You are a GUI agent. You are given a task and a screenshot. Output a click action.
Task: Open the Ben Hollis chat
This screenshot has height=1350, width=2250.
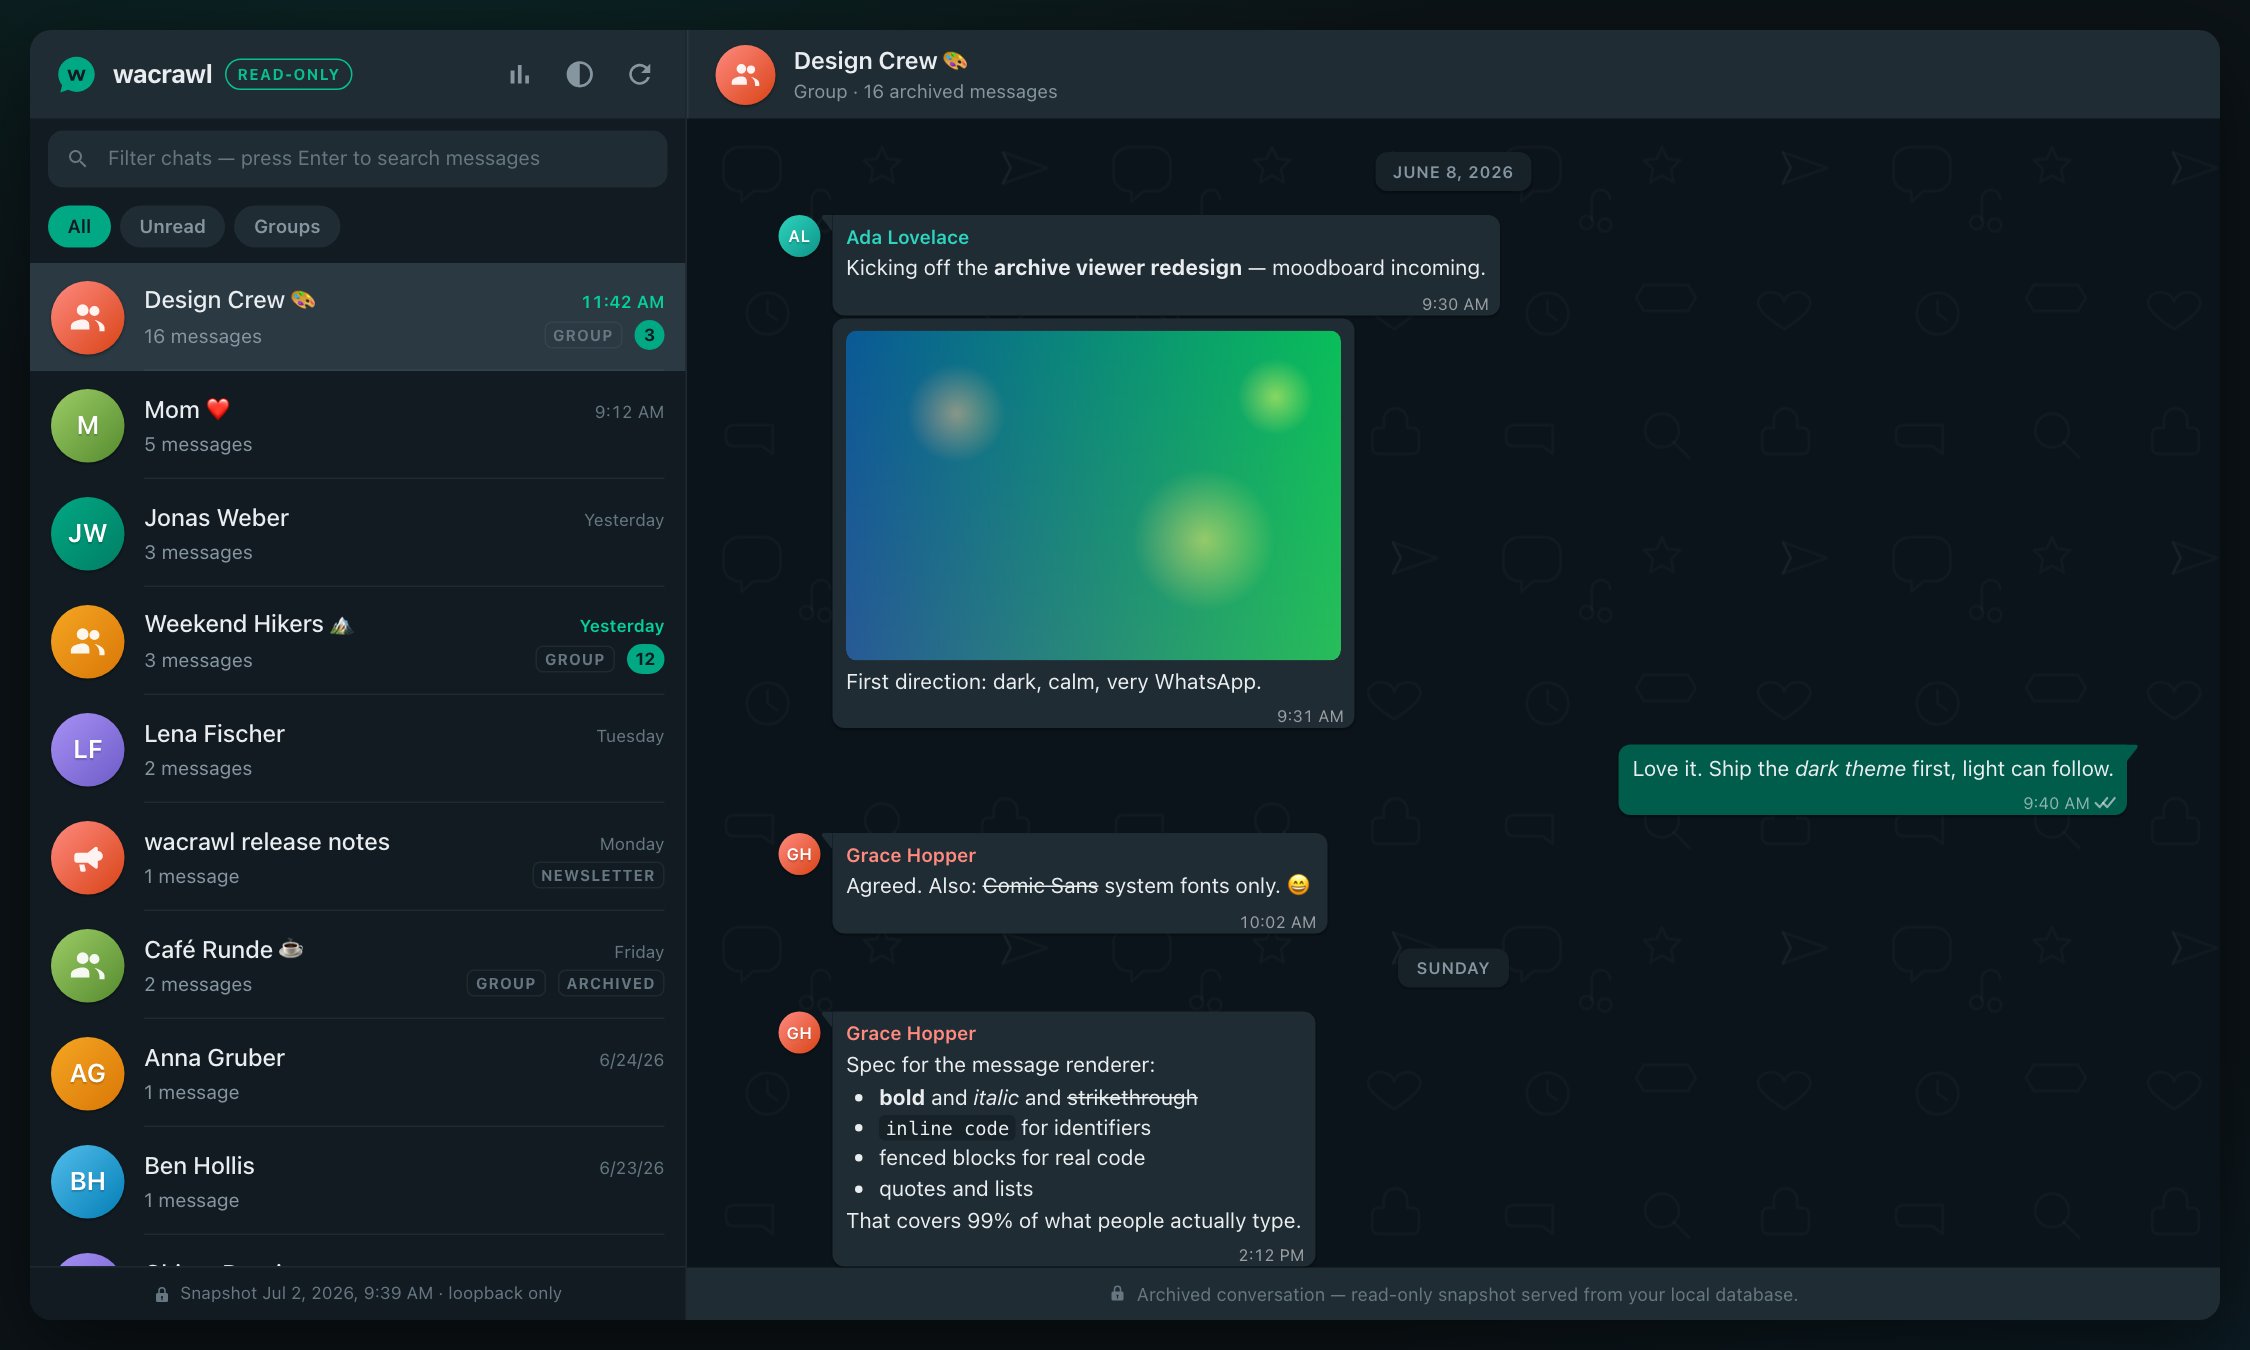357,1182
